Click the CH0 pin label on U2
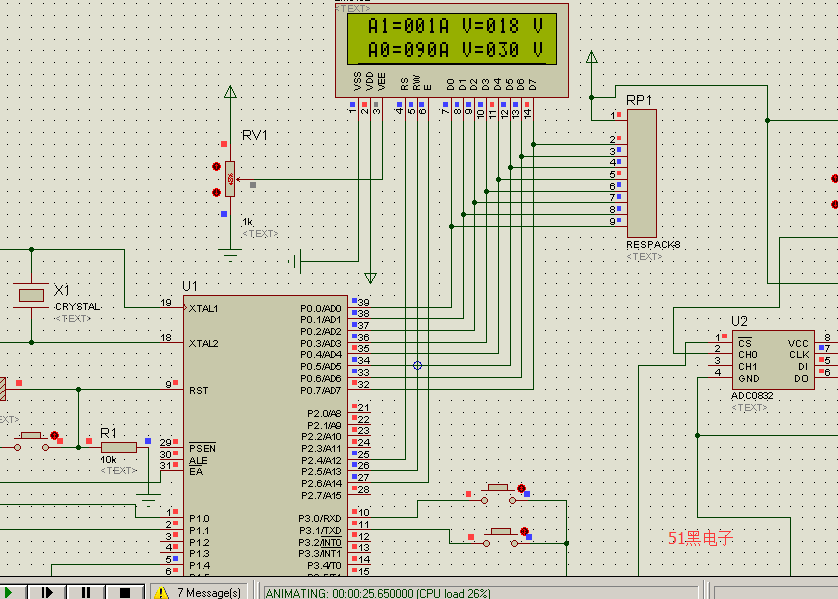838x599 pixels. 748,355
